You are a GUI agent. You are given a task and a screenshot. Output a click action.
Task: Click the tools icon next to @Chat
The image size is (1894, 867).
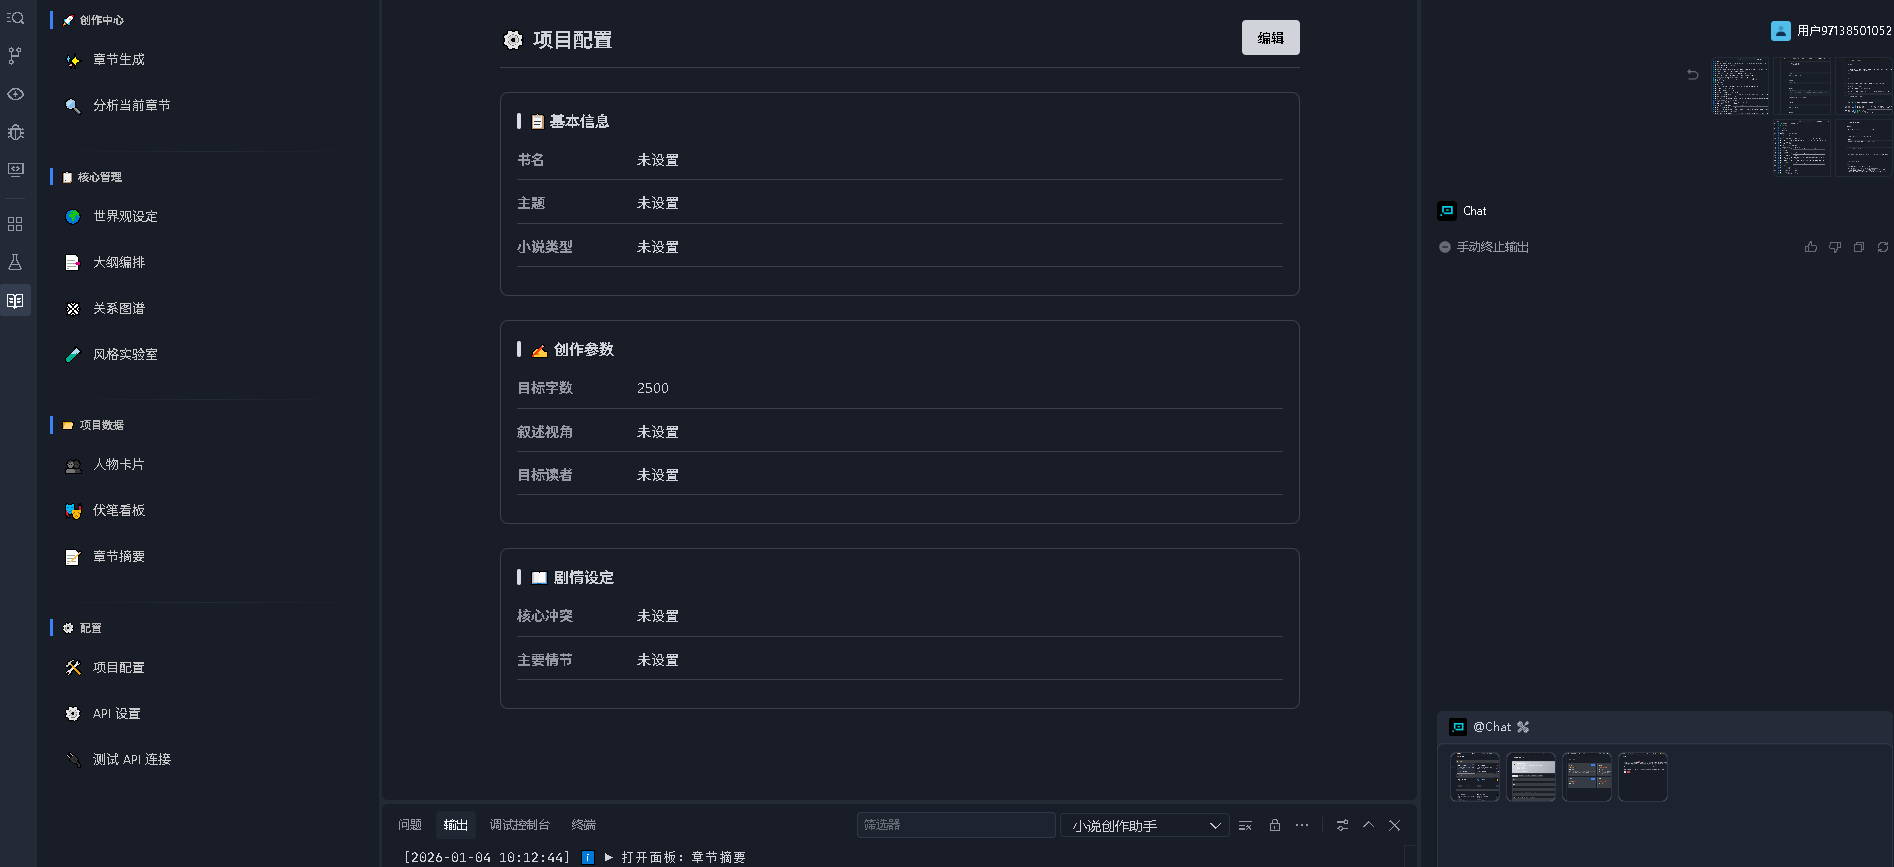point(1523,727)
